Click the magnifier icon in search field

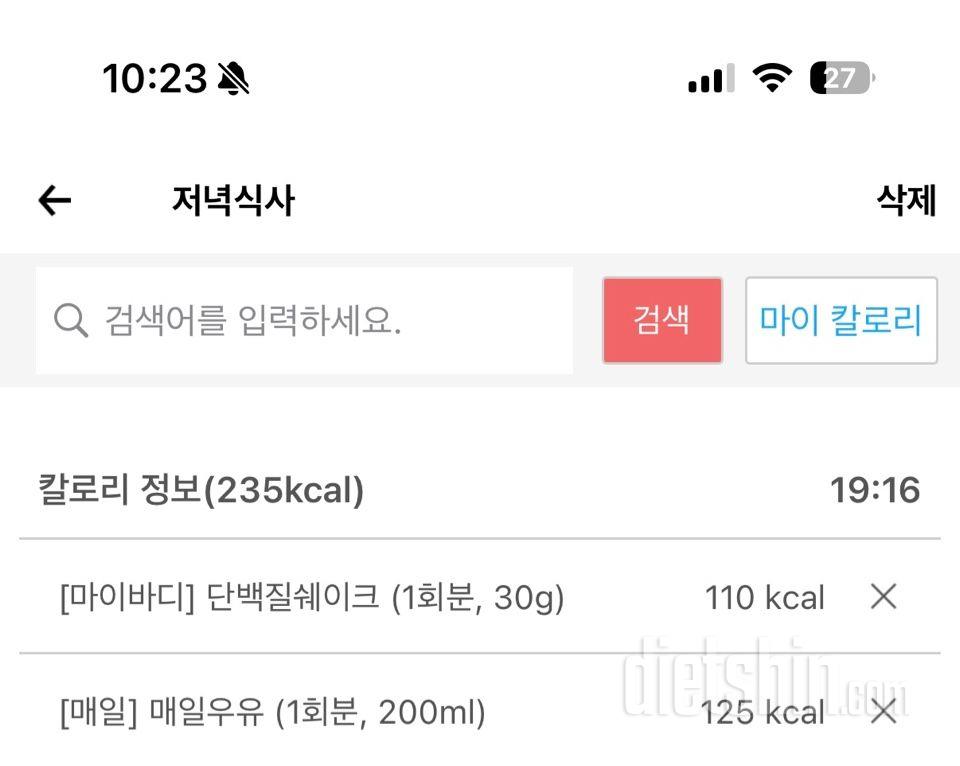(71, 321)
